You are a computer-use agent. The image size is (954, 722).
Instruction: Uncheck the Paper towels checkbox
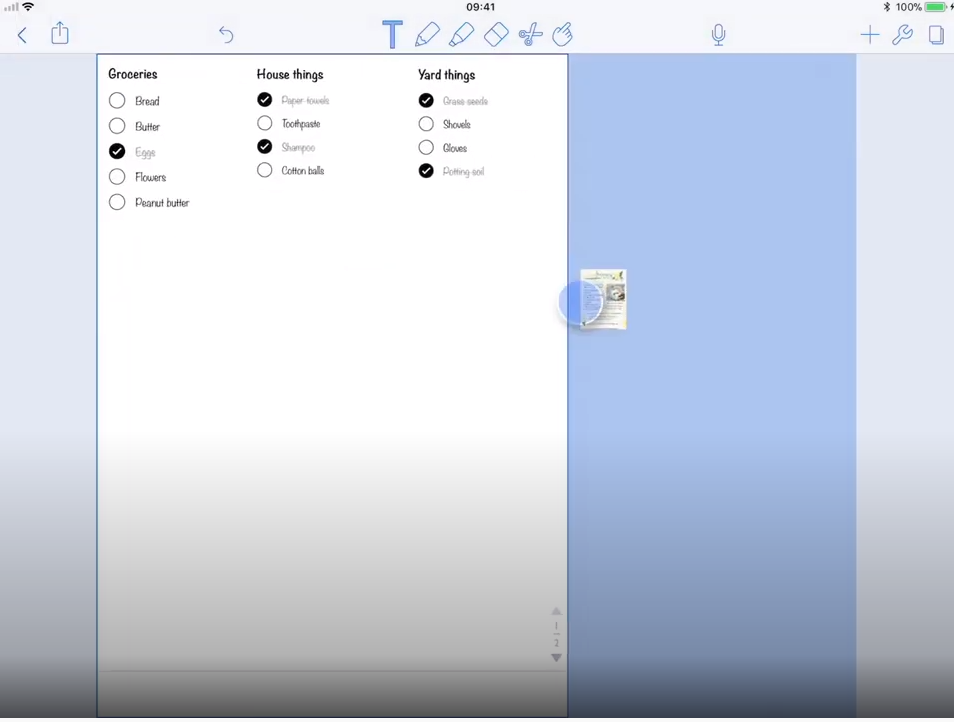(265, 99)
